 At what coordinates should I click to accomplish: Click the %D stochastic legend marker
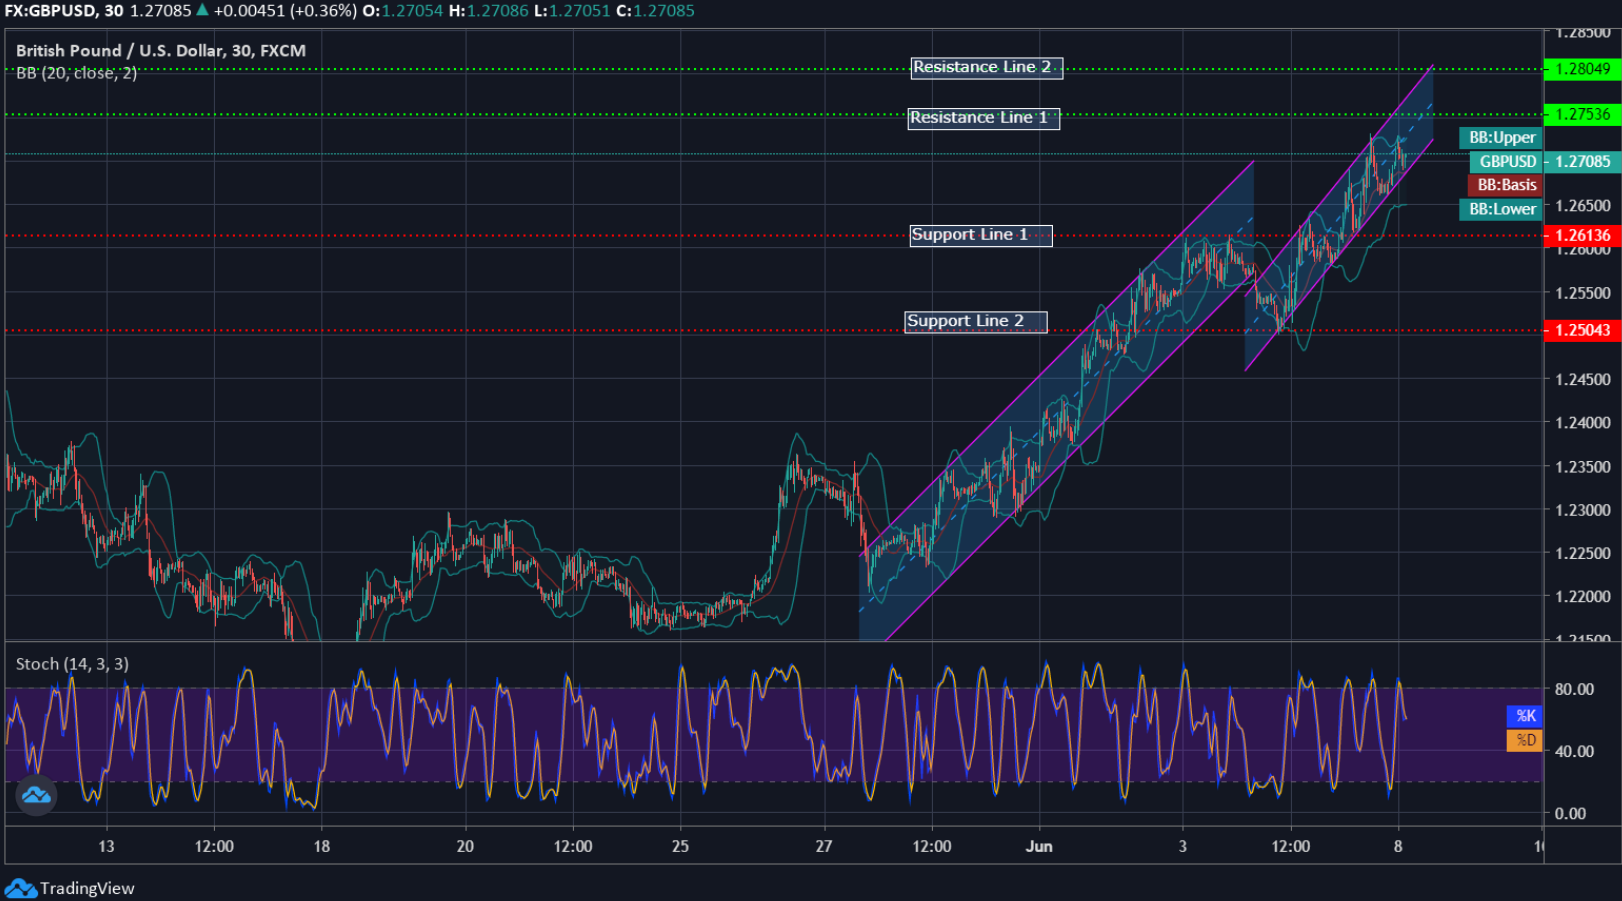pyautogui.click(x=1524, y=740)
